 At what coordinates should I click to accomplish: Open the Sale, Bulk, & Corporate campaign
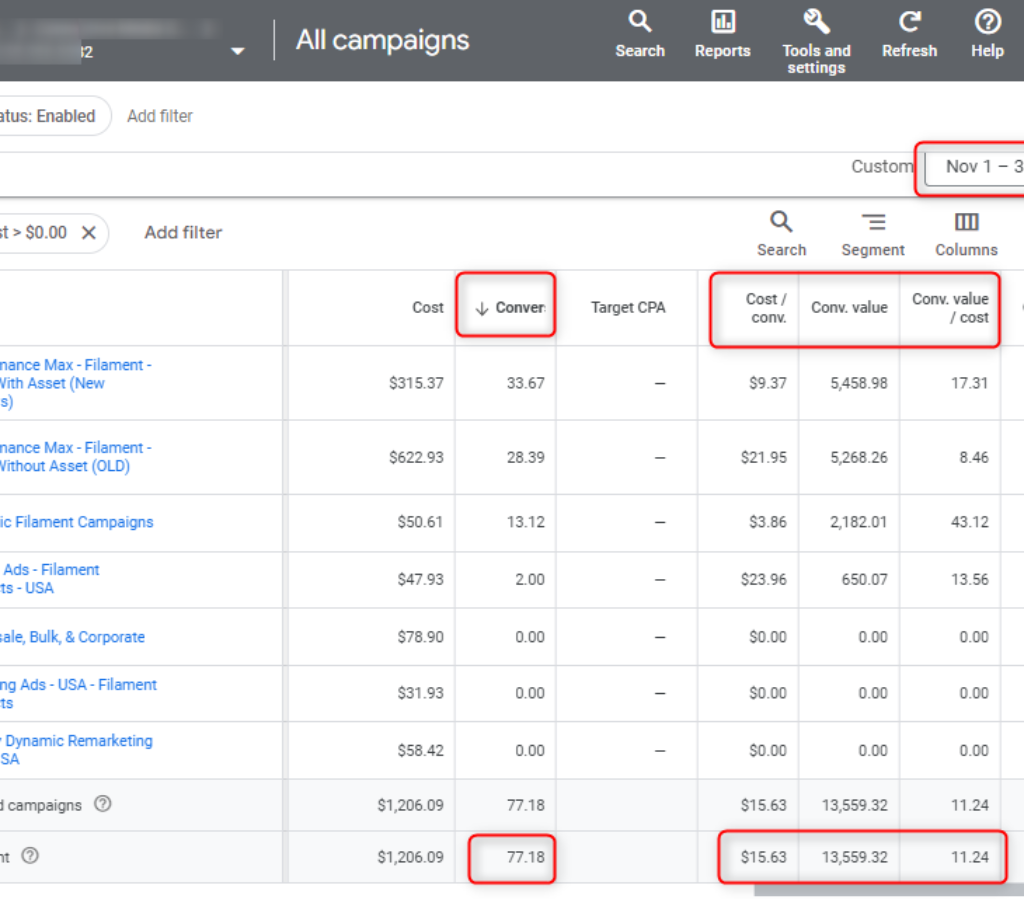coord(72,637)
